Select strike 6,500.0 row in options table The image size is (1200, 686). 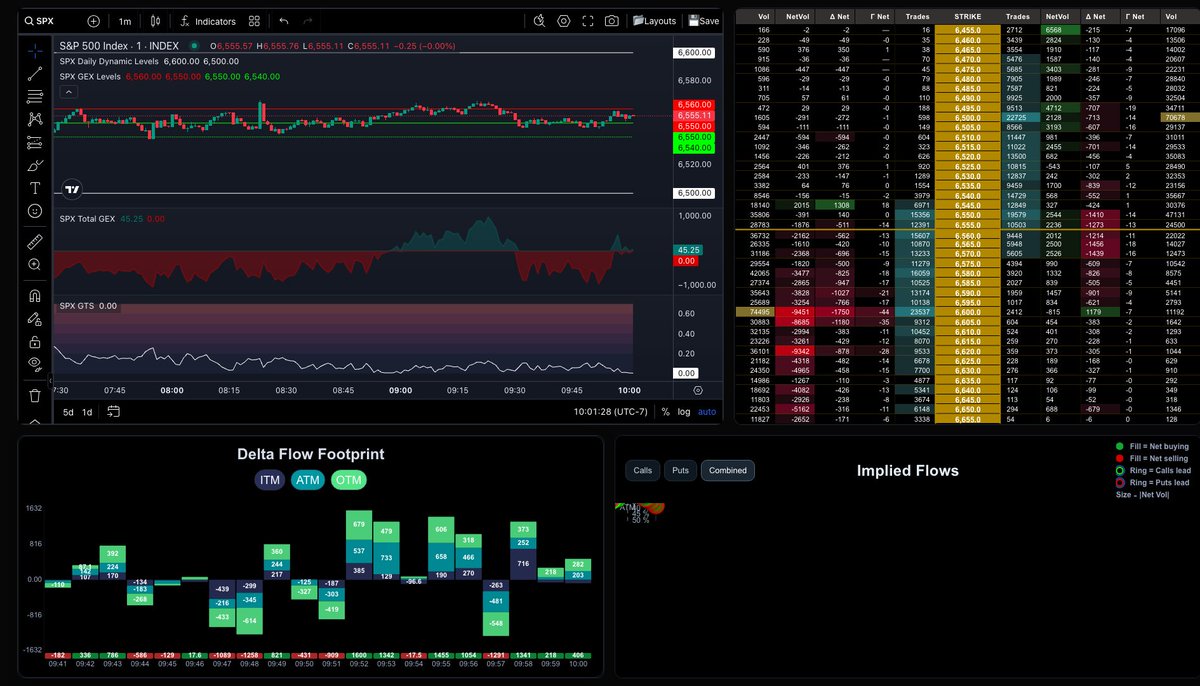(967, 117)
